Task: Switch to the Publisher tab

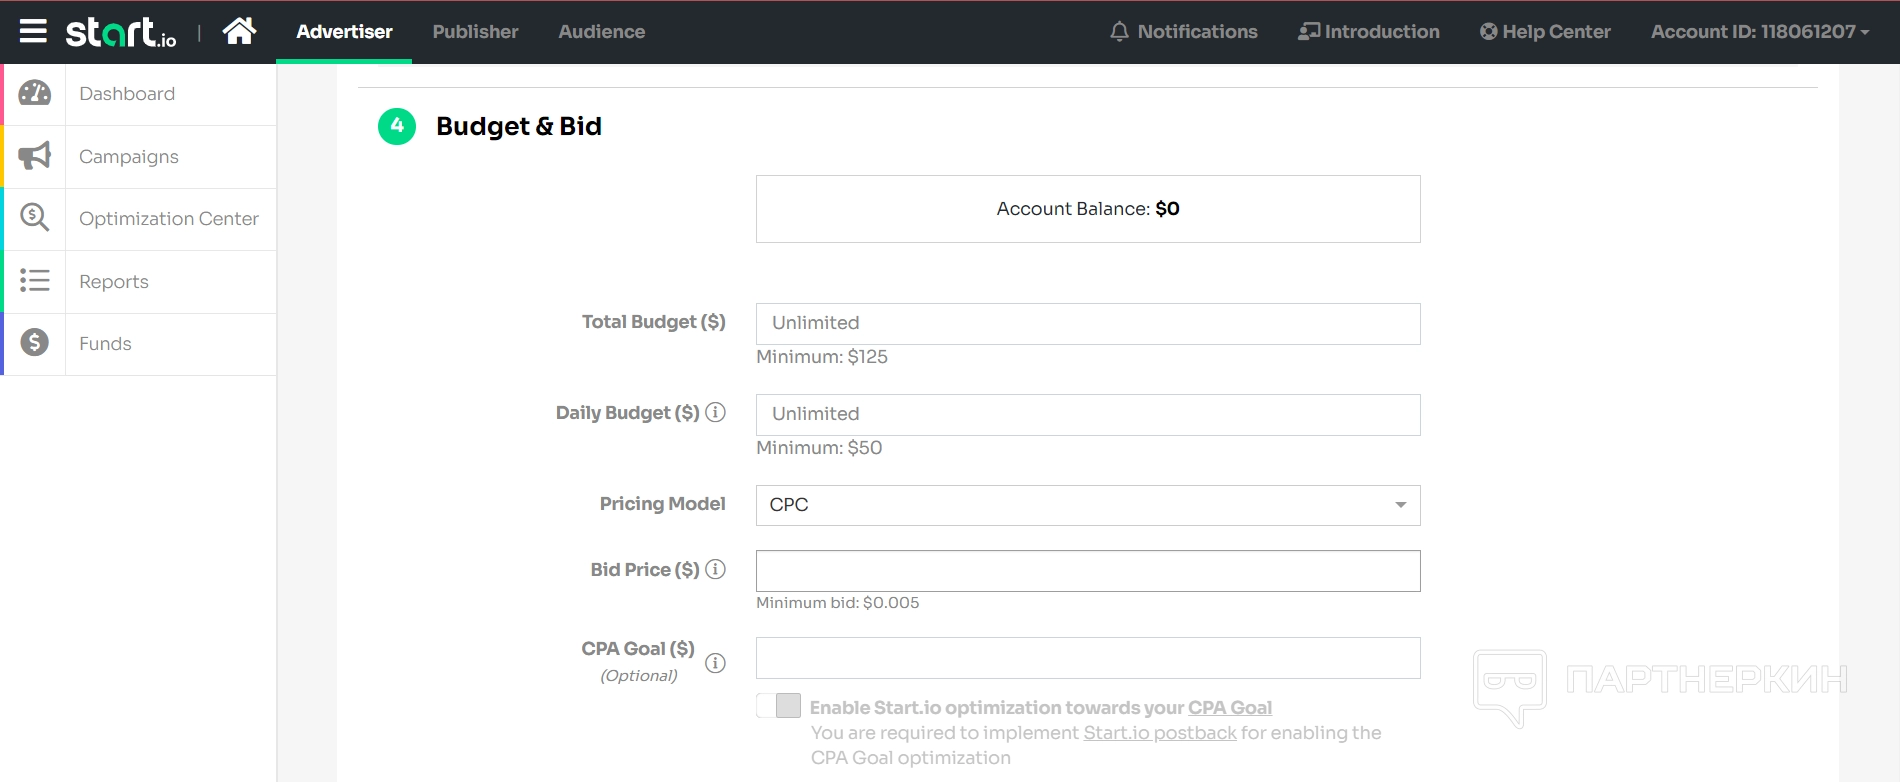Action: (475, 32)
